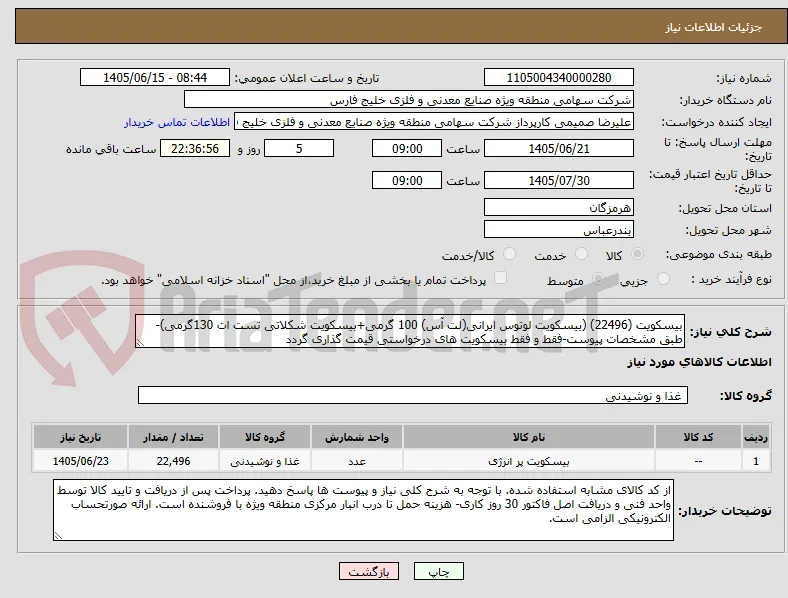
Task: Click the request creator field علیرضا صمیمی
Action: click(434, 122)
